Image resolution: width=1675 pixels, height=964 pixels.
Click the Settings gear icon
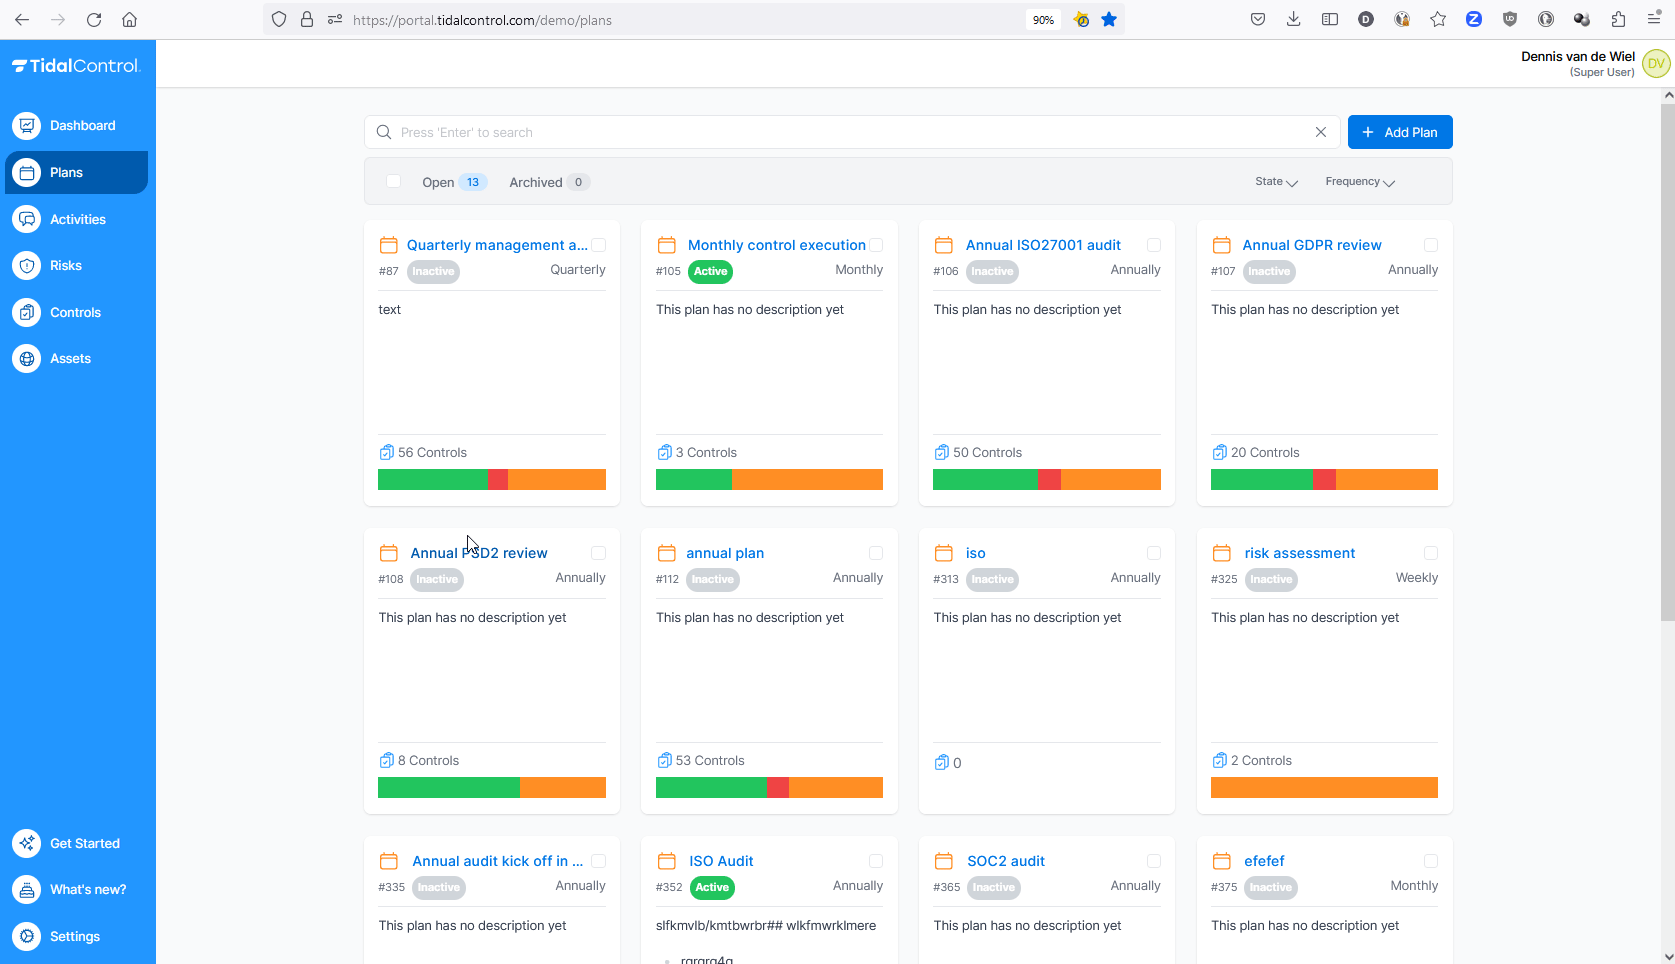27,937
